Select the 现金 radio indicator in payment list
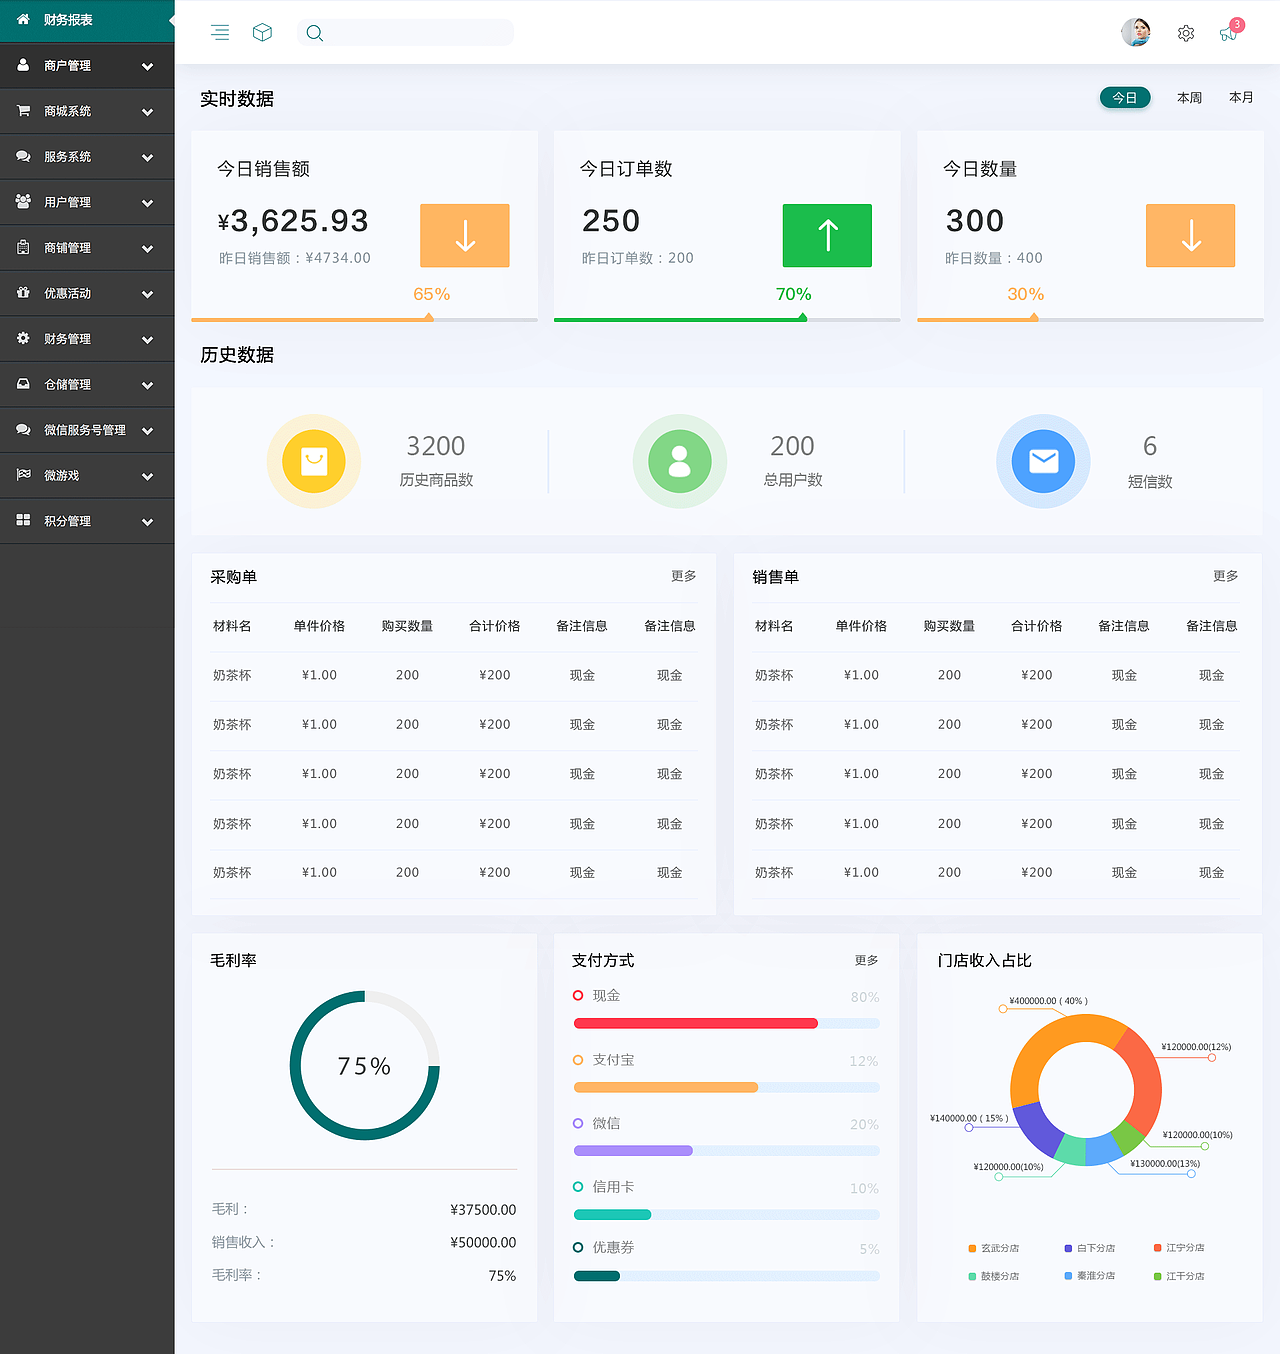The image size is (1280, 1354). (578, 995)
